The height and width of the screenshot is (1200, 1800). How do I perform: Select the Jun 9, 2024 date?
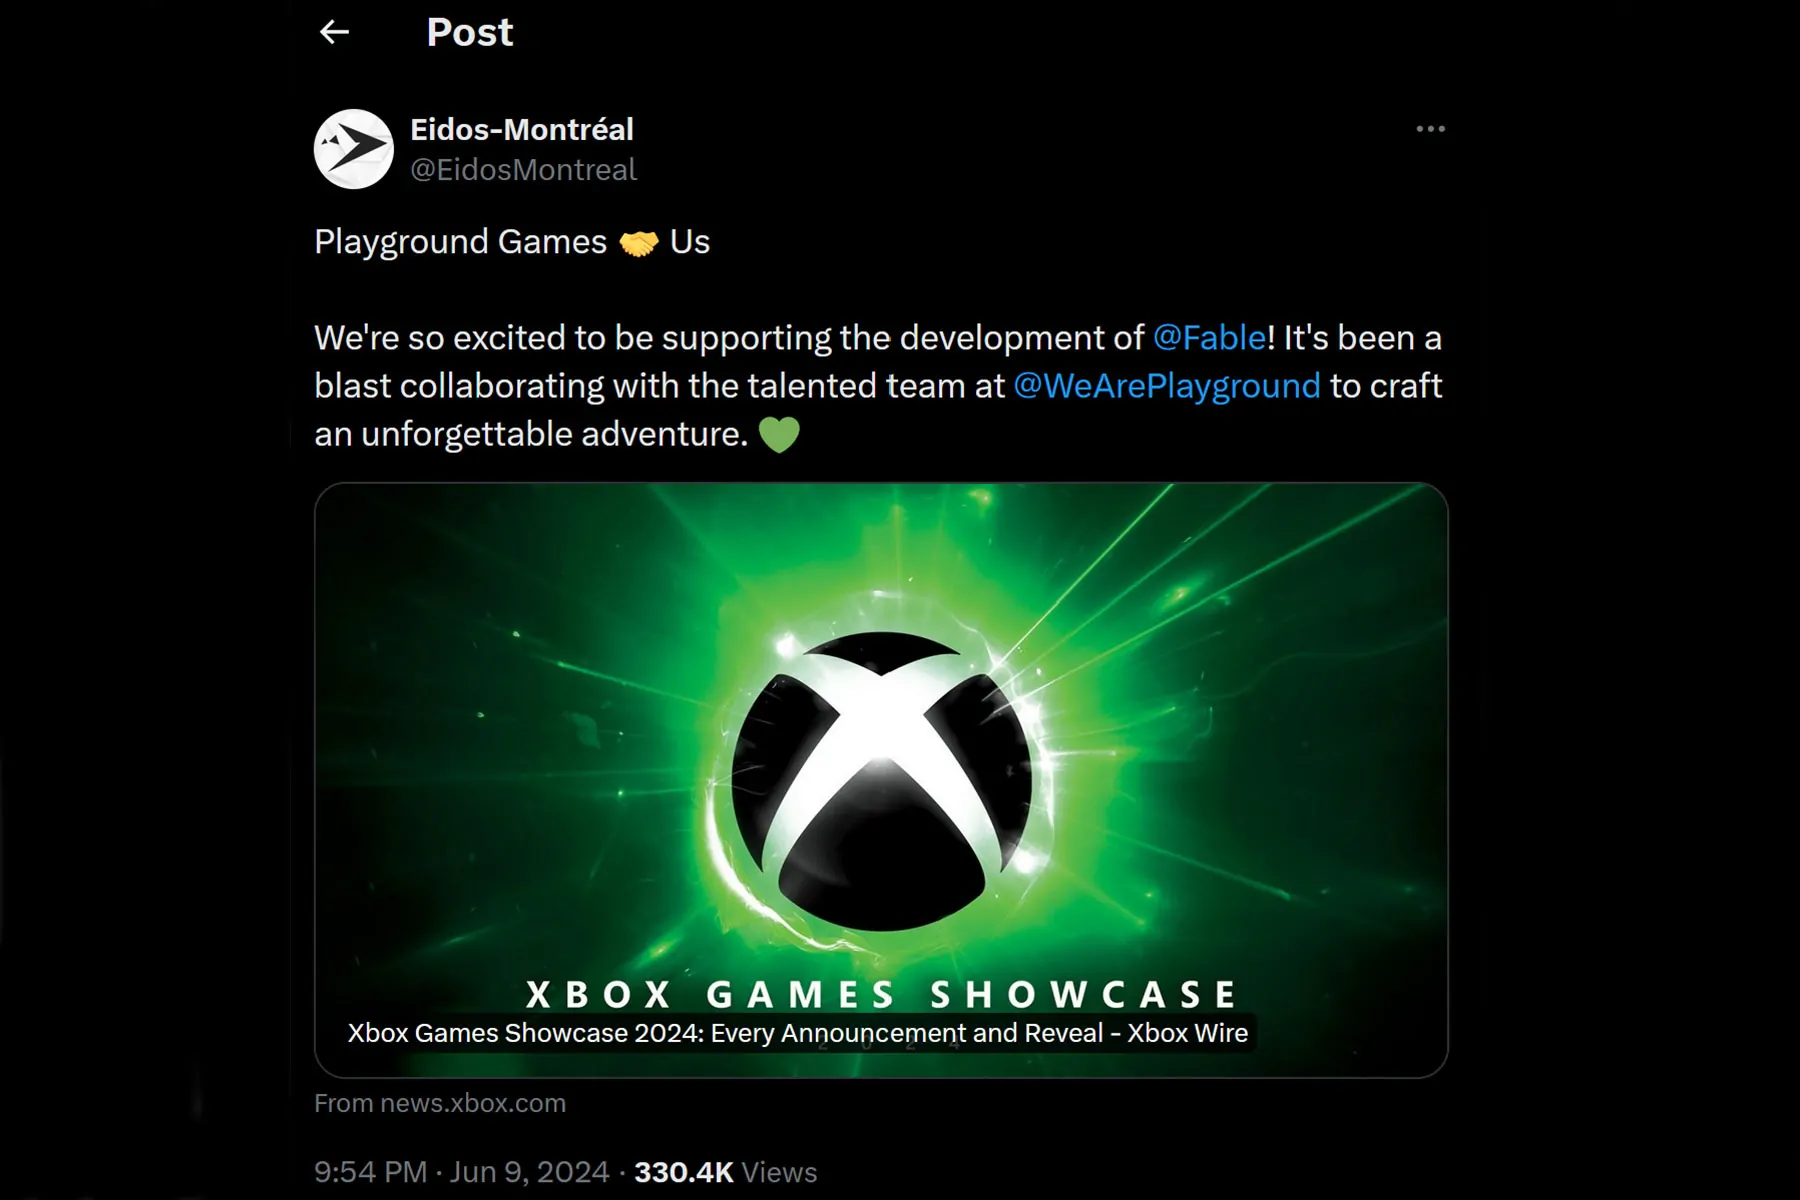click(x=530, y=1172)
